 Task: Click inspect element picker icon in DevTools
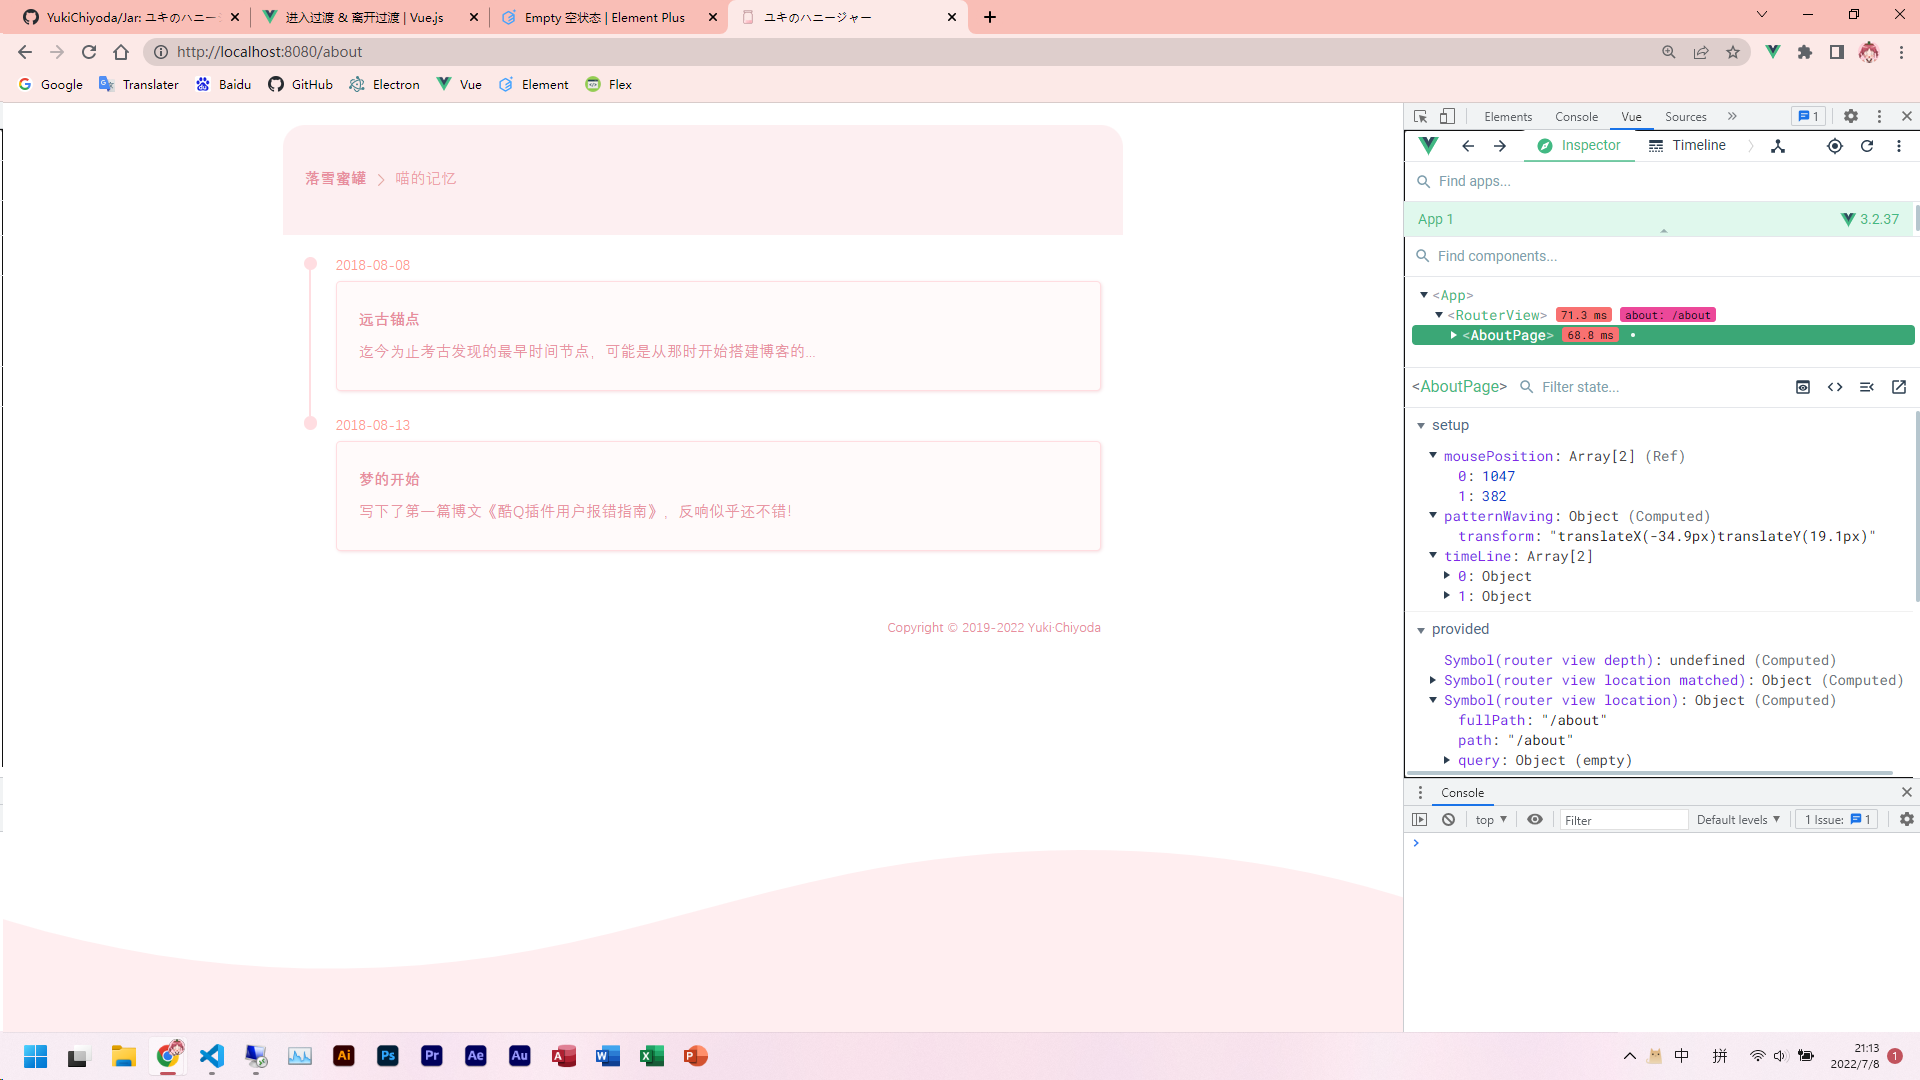(1420, 116)
